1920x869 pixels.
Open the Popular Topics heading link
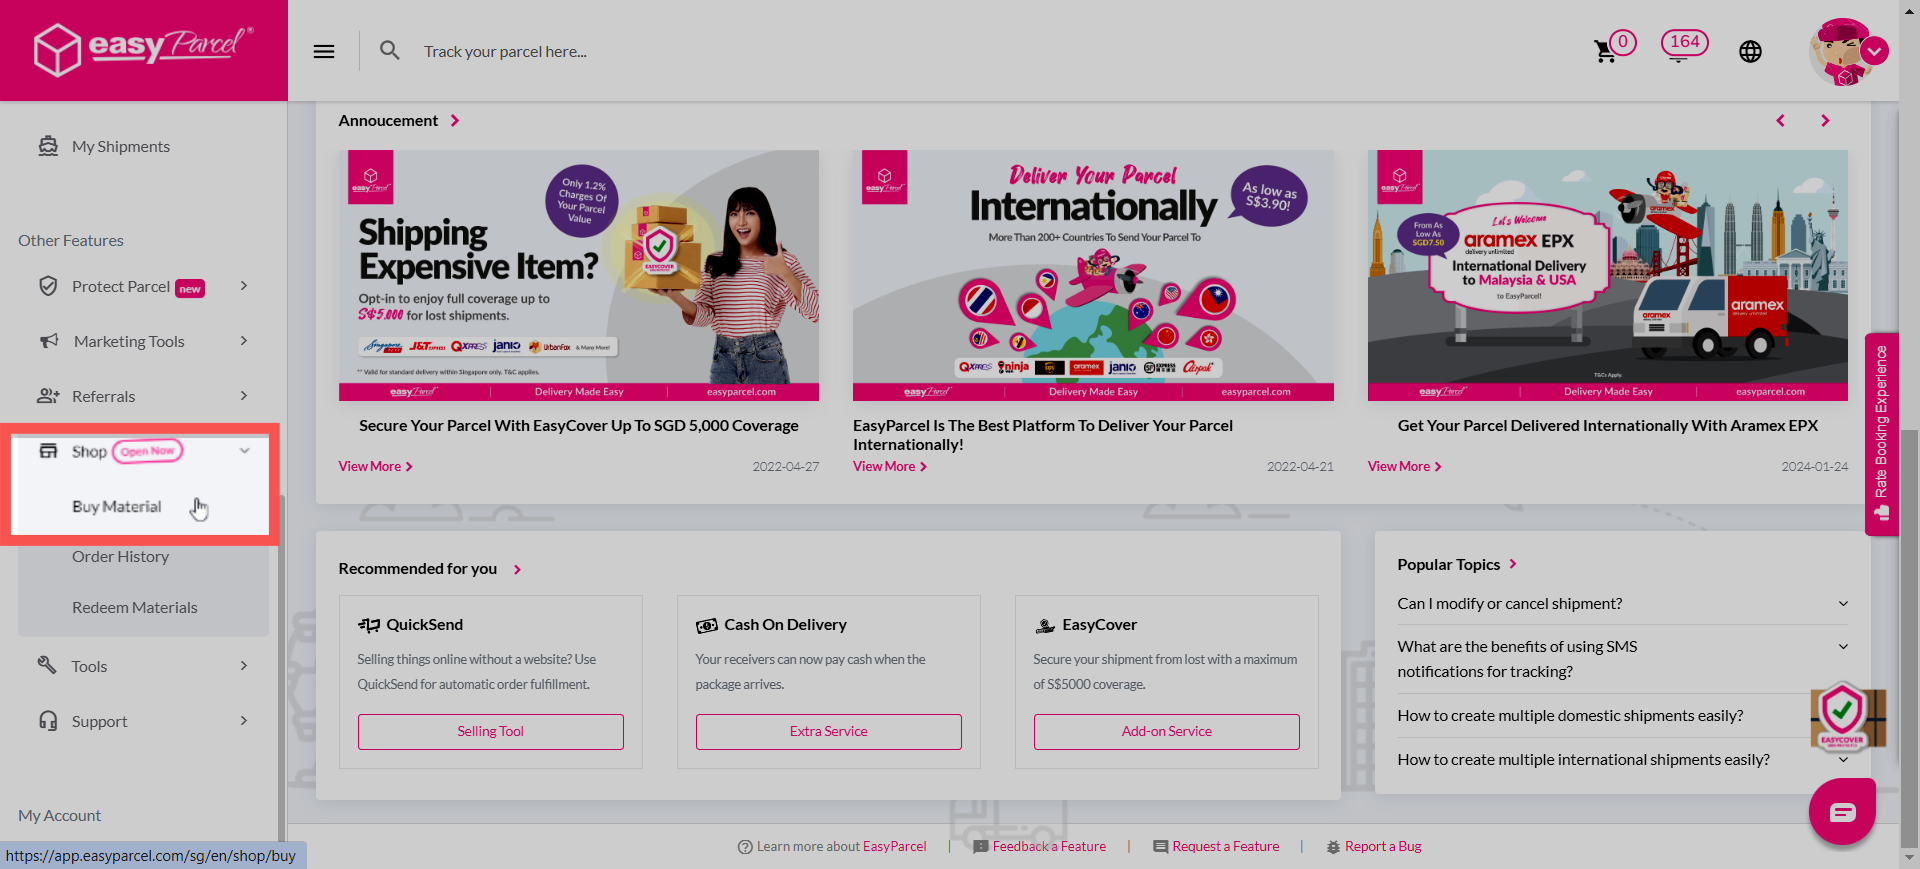pos(1457,565)
